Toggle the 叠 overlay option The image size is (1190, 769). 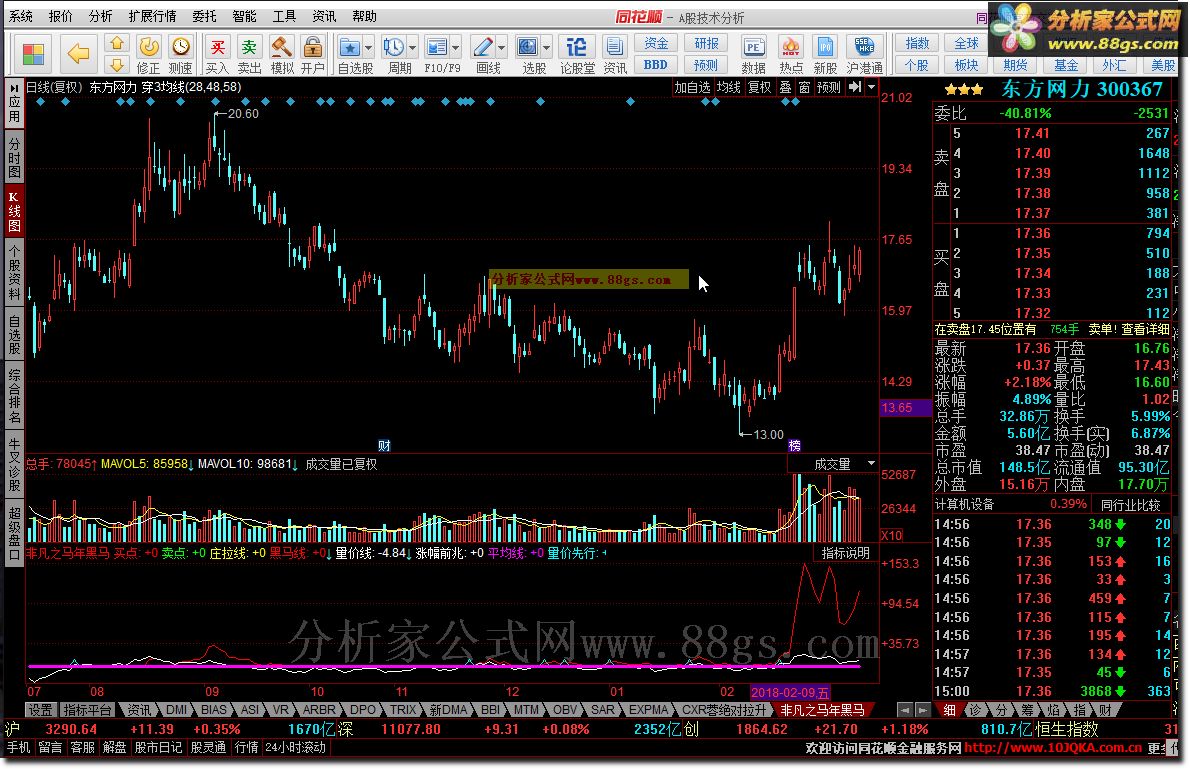tap(785, 87)
